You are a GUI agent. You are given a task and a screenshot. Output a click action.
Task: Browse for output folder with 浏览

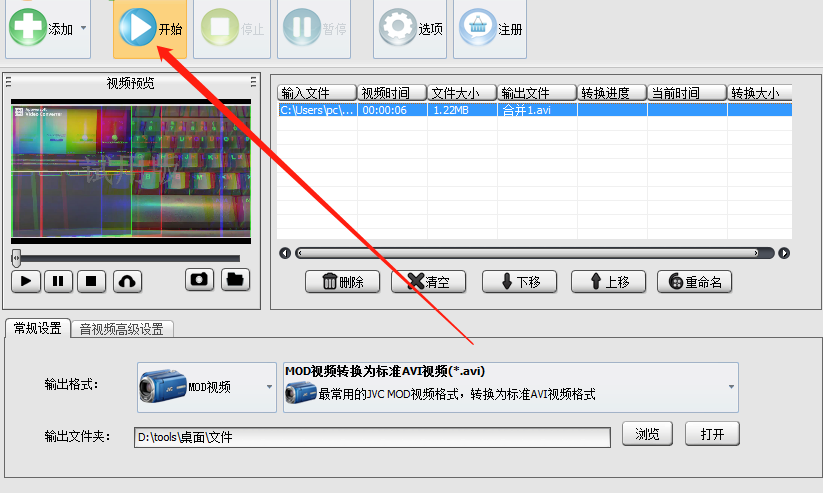tap(647, 434)
